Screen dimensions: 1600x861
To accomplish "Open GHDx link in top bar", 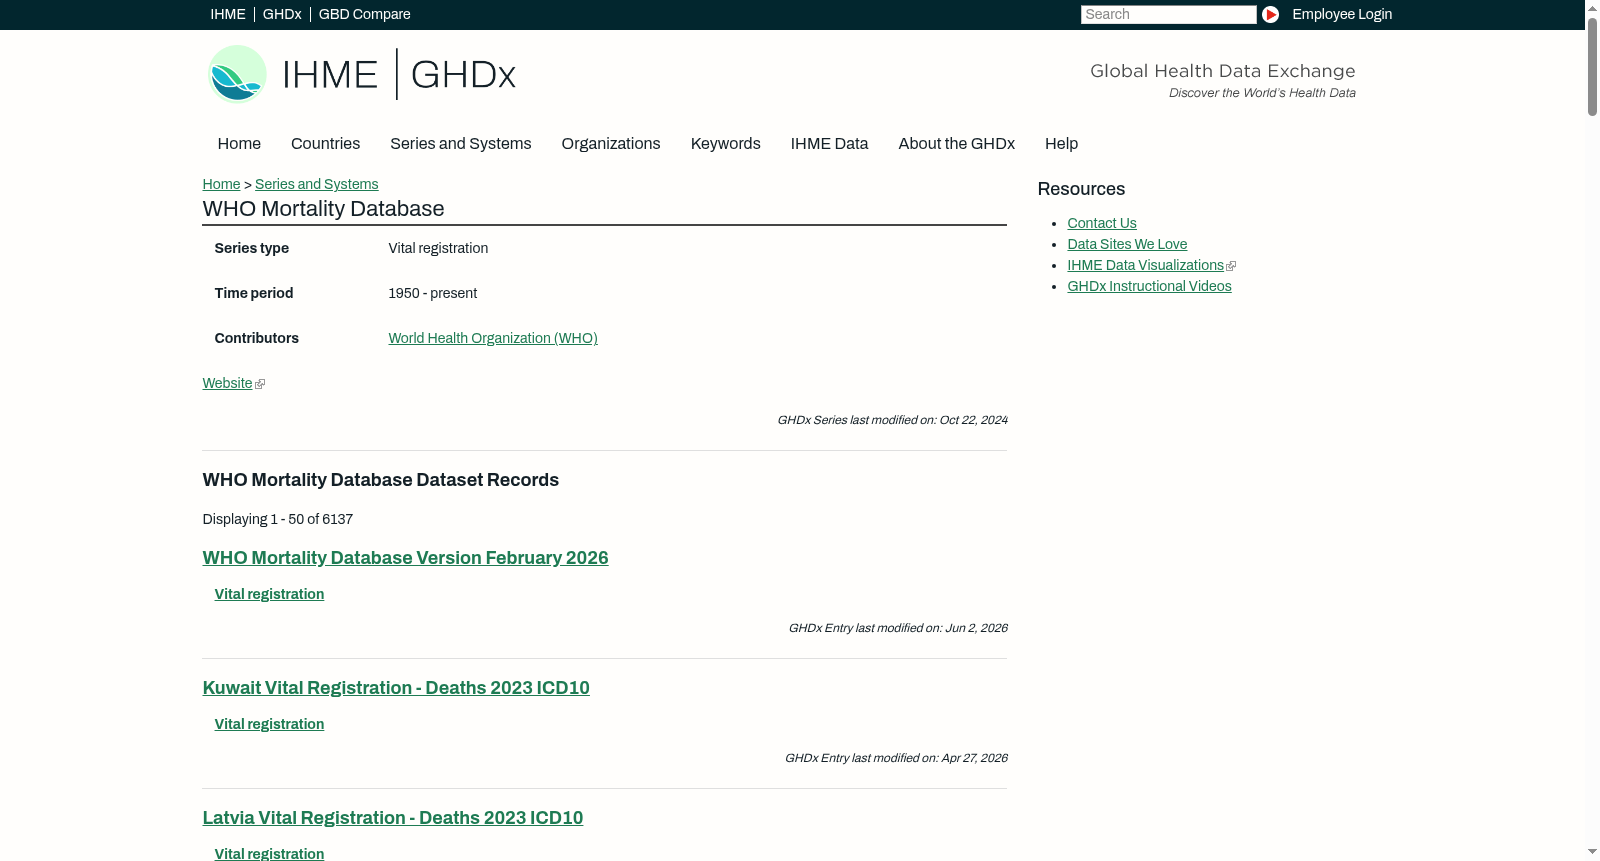I will (x=282, y=14).
